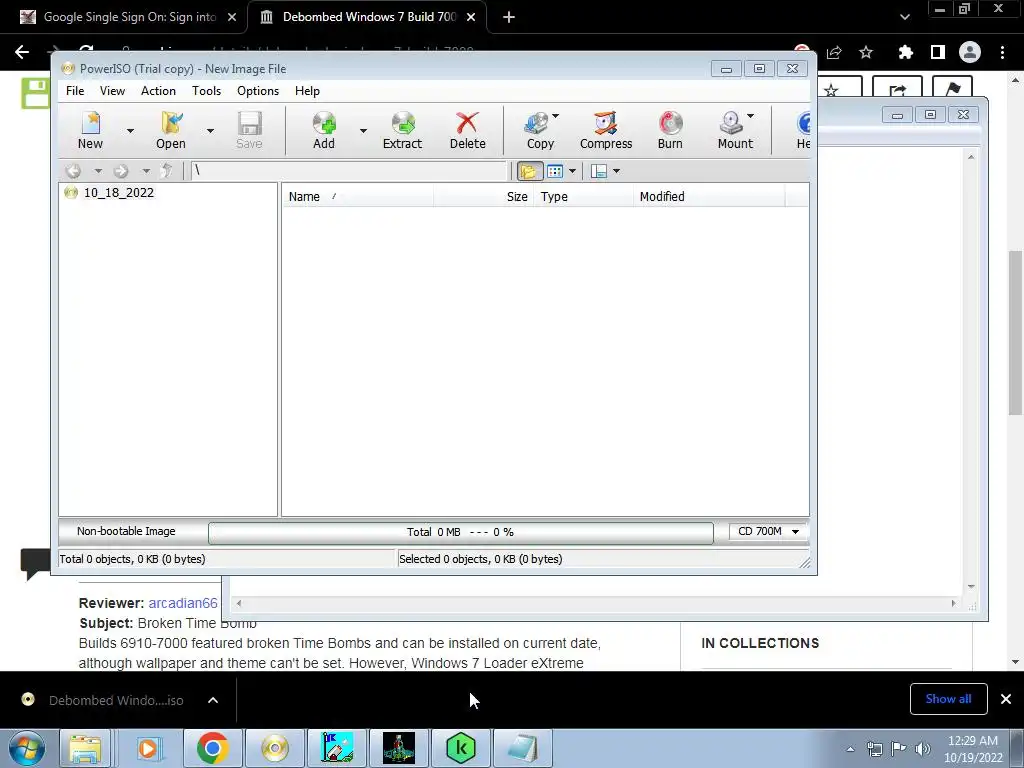This screenshot has width=1024, height=768.
Task: Click the Copy disc toolbar icon
Action: (x=539, y=130)
